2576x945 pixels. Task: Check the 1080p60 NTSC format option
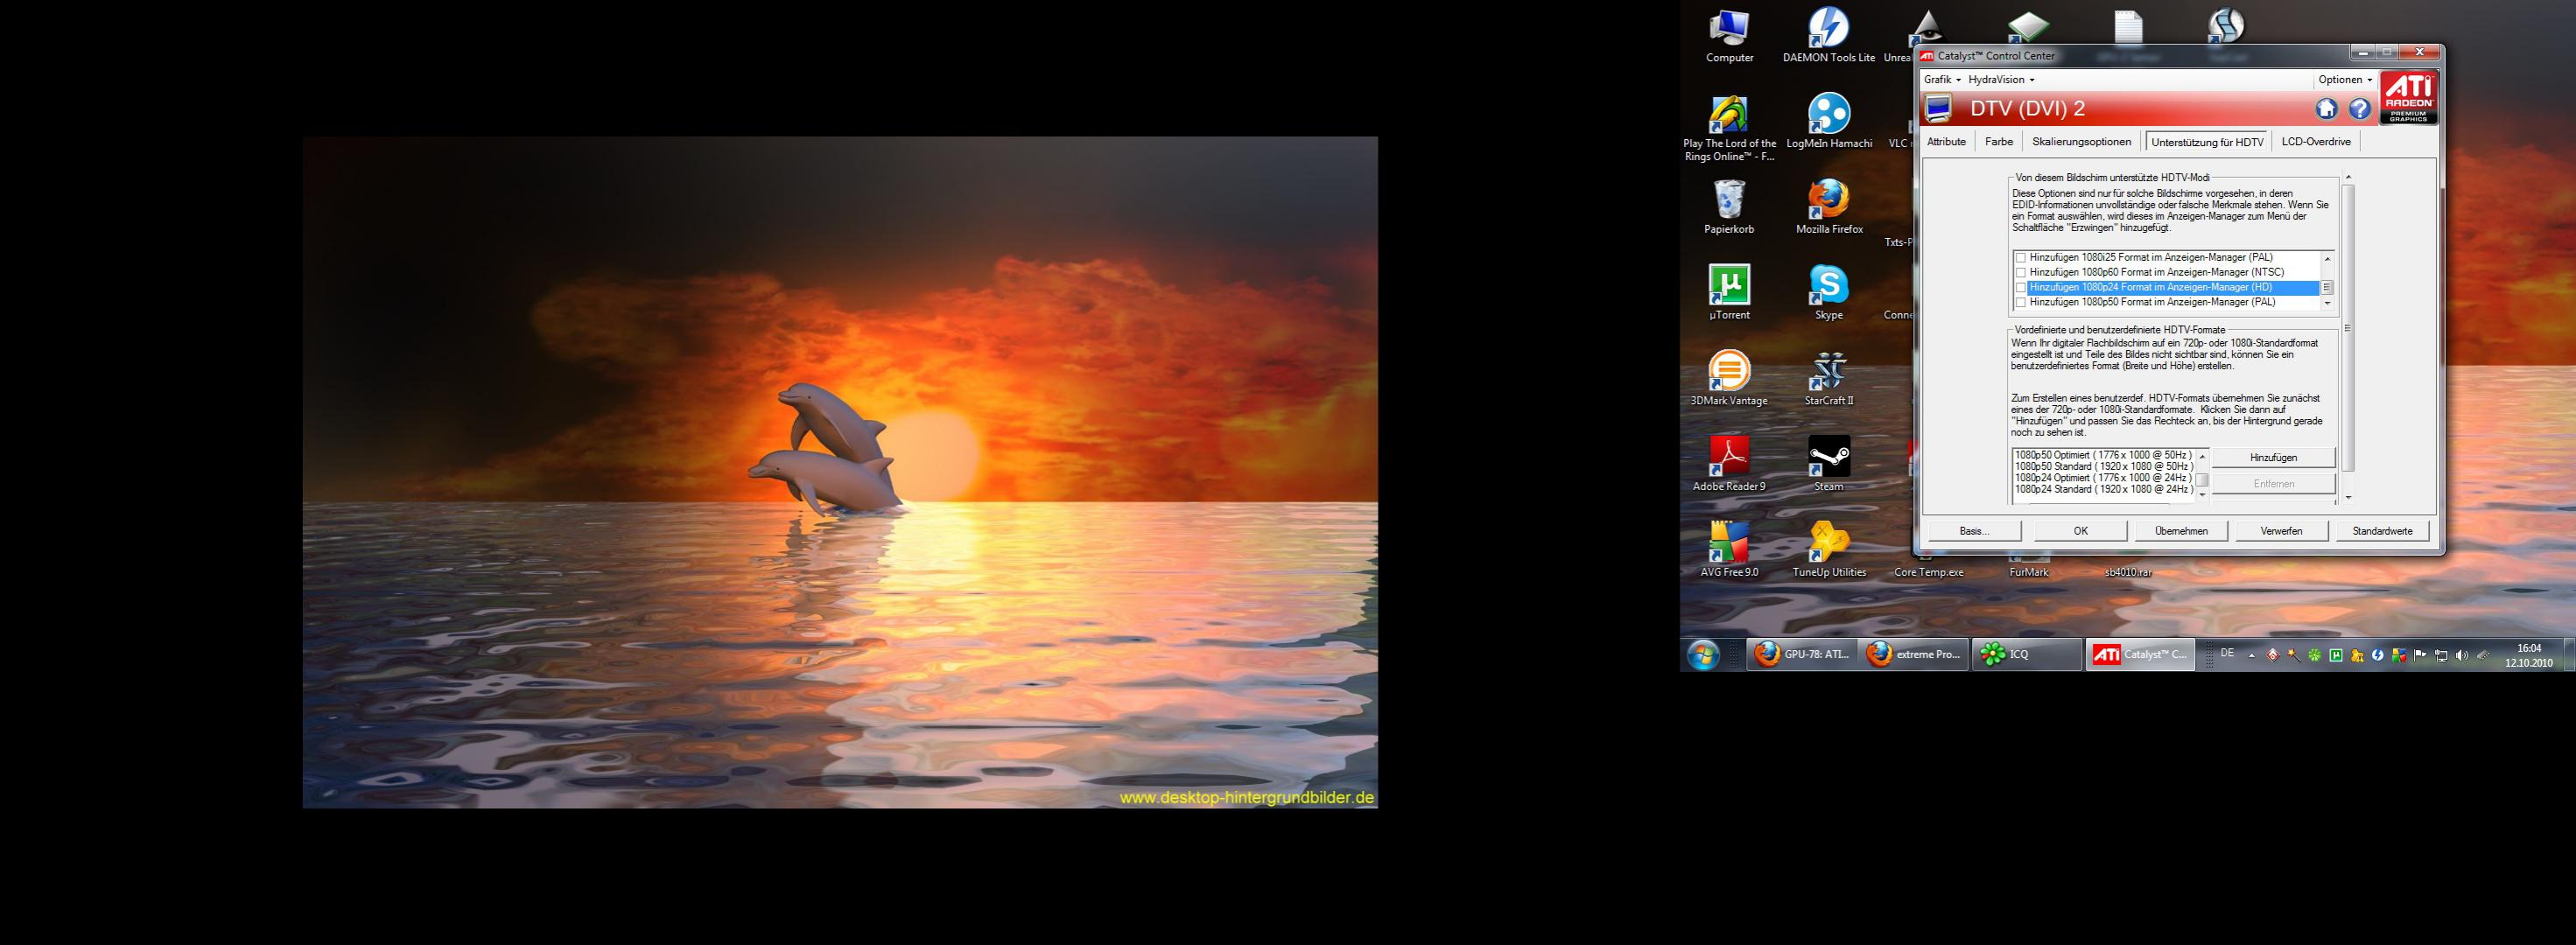2020,272
